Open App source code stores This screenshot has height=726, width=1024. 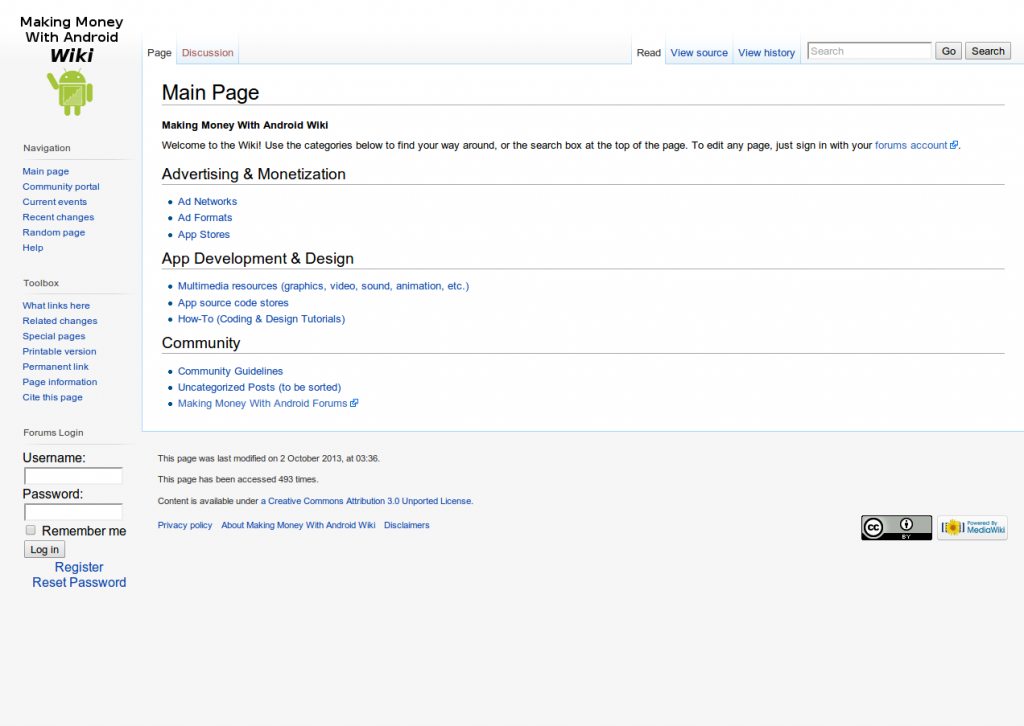click(233, 303)
